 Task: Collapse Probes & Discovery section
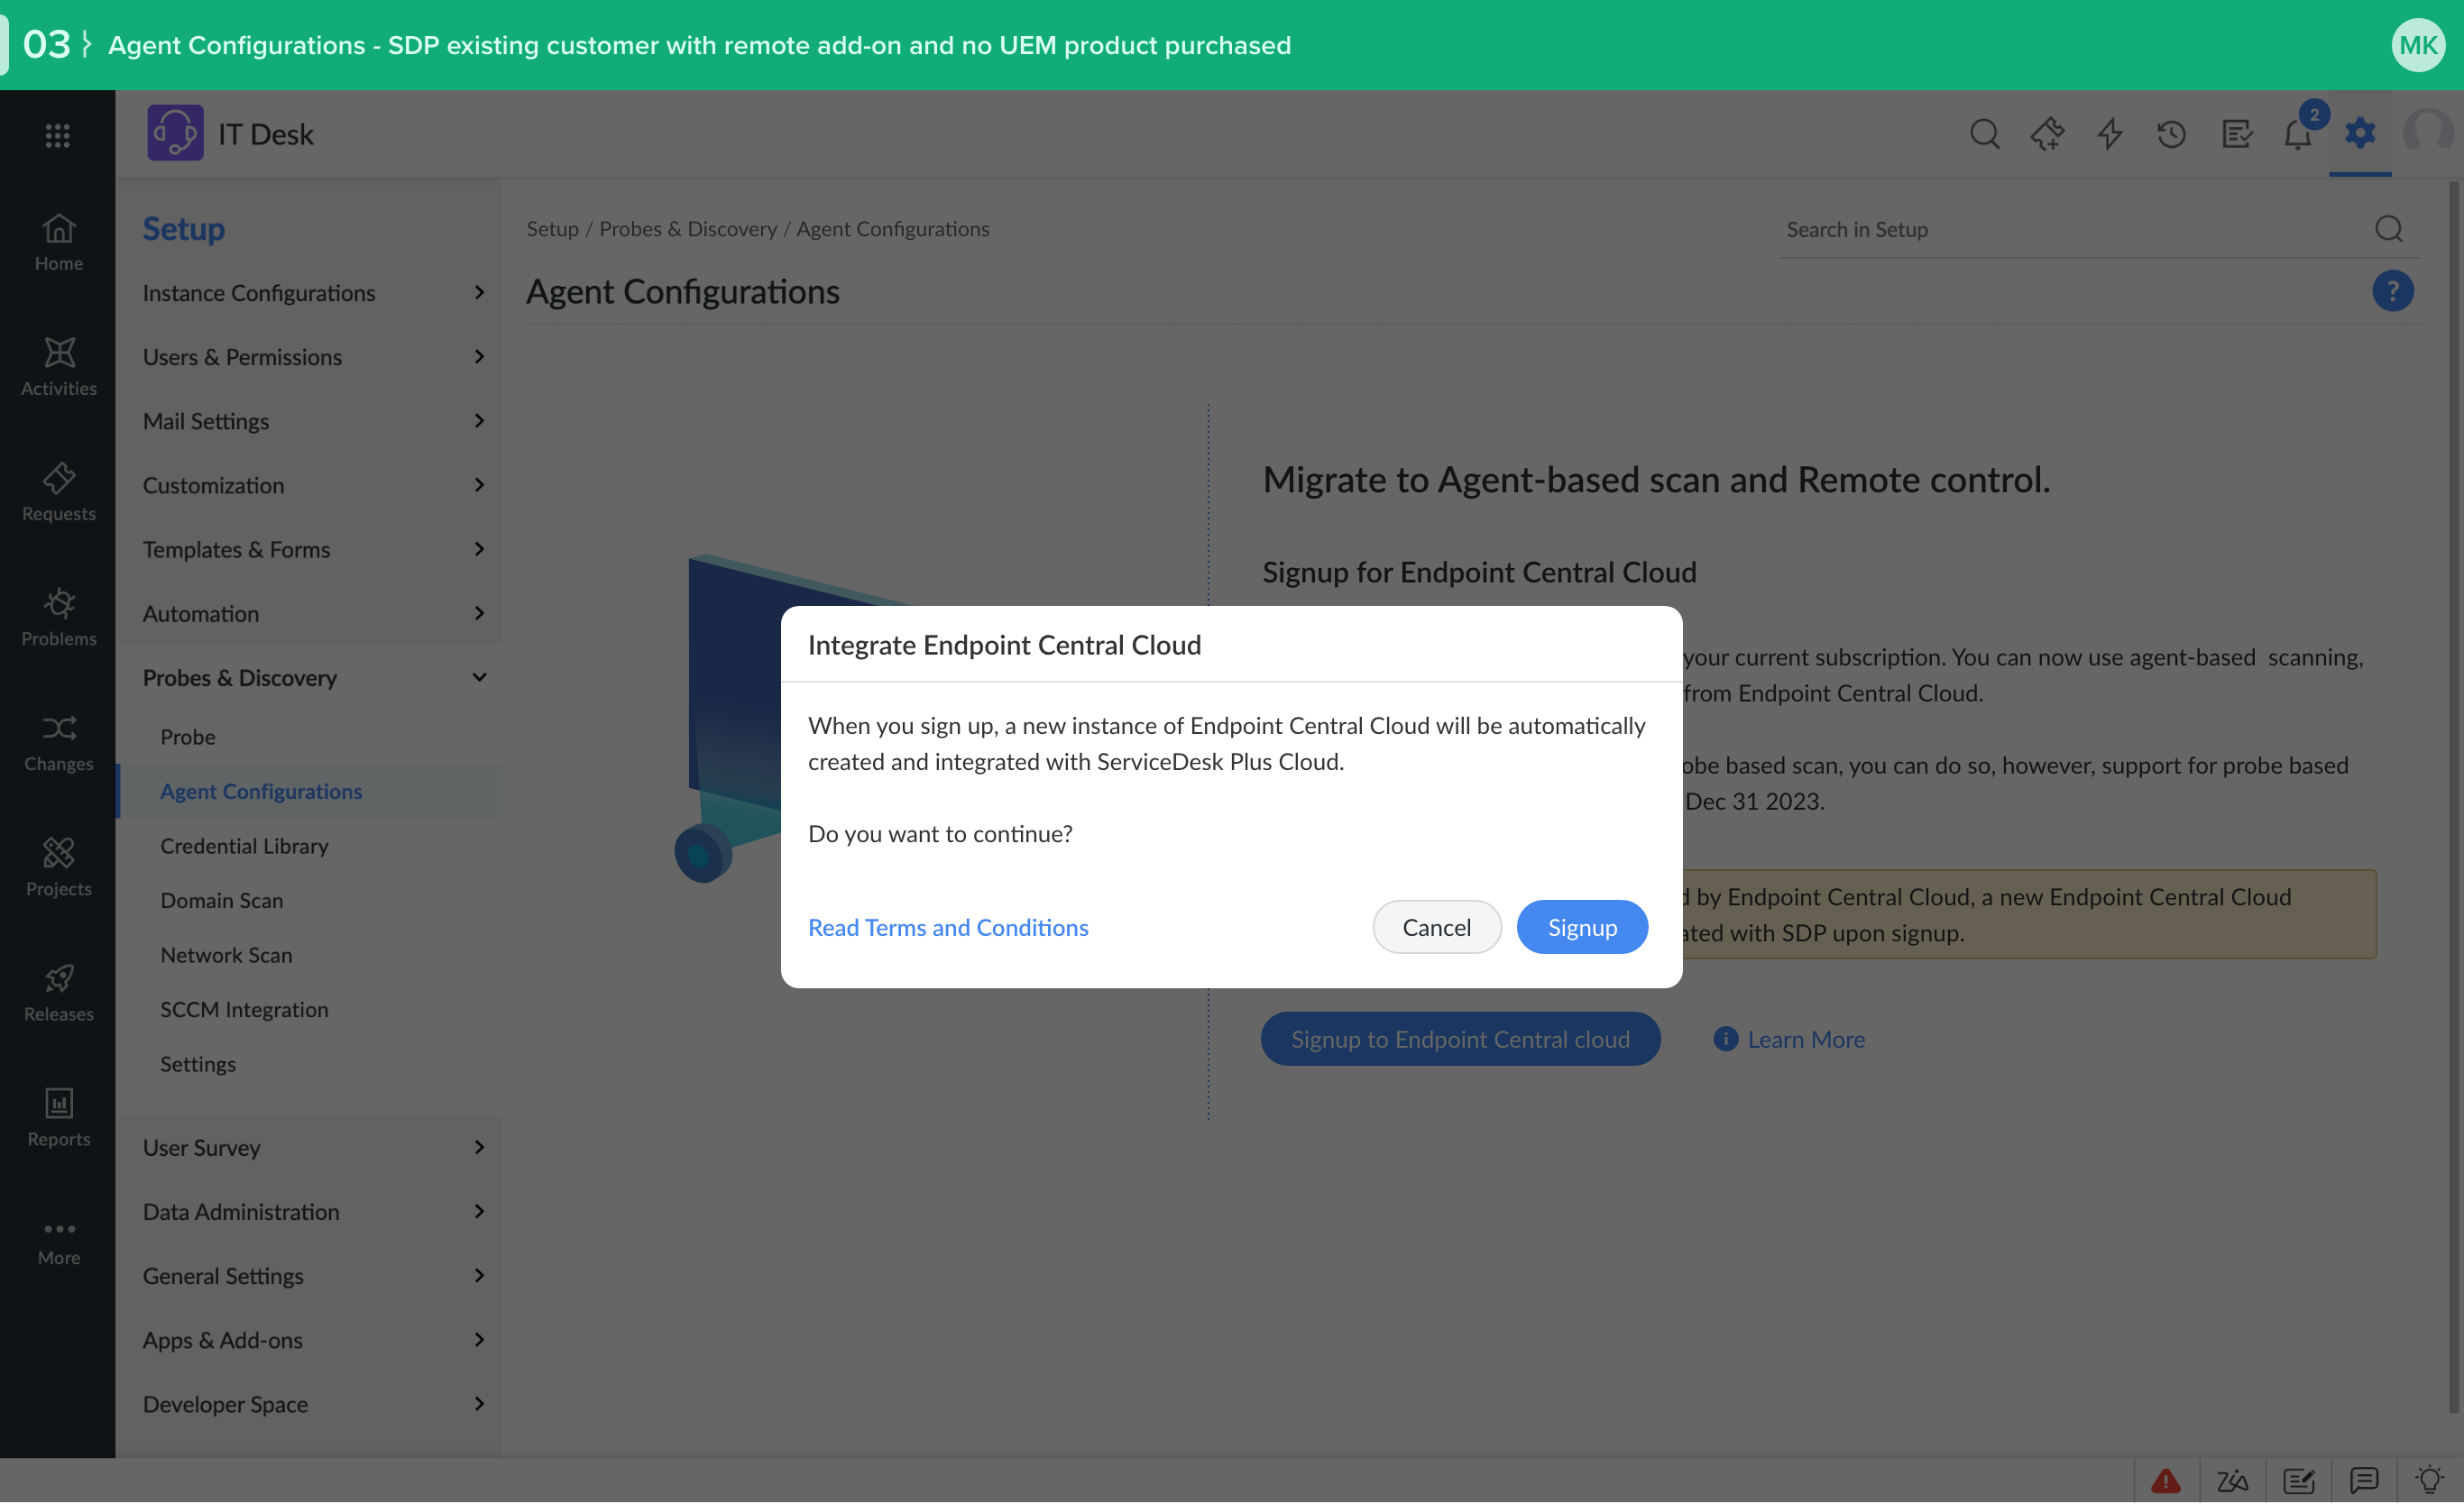coord(309,677)
